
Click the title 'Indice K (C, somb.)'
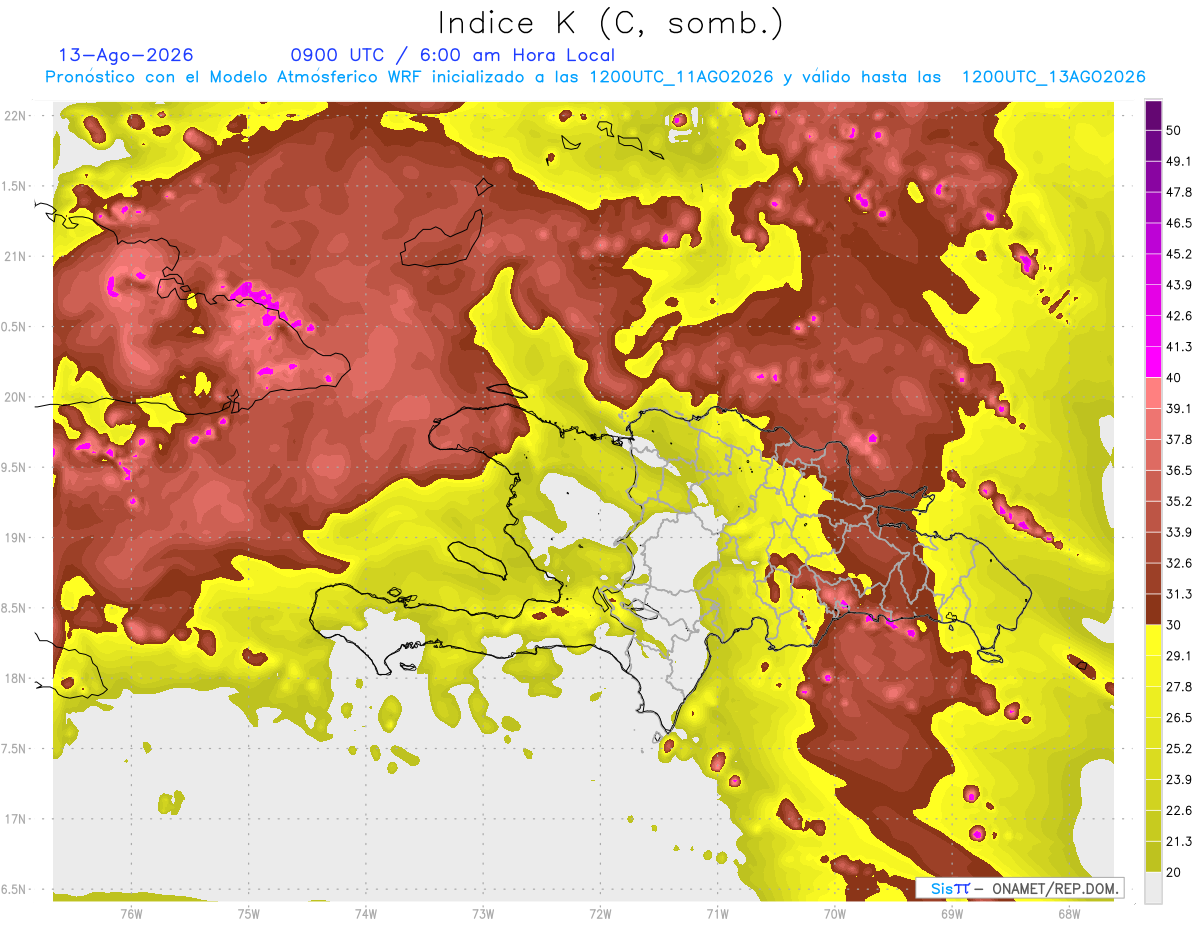610,23
